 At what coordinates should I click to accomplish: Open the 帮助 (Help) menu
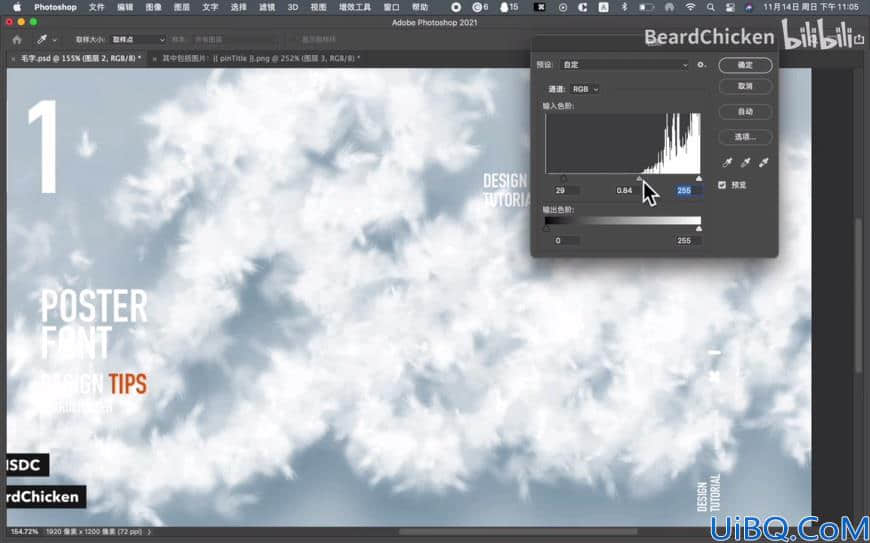(x=420, y=7)
